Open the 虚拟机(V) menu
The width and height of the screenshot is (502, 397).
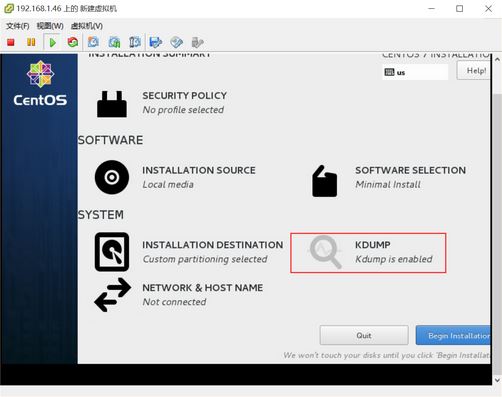pyautogui.click(x=87, y=26)
